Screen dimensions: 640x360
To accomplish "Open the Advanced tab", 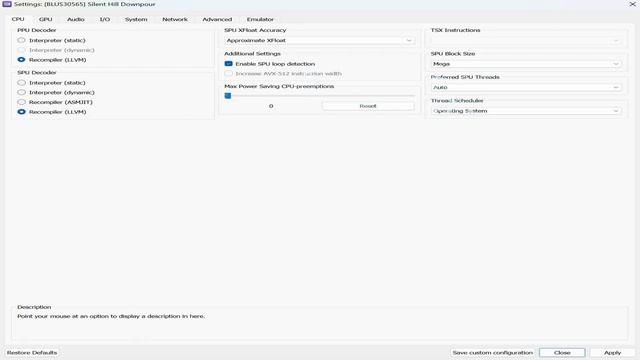I will (217, 19).
